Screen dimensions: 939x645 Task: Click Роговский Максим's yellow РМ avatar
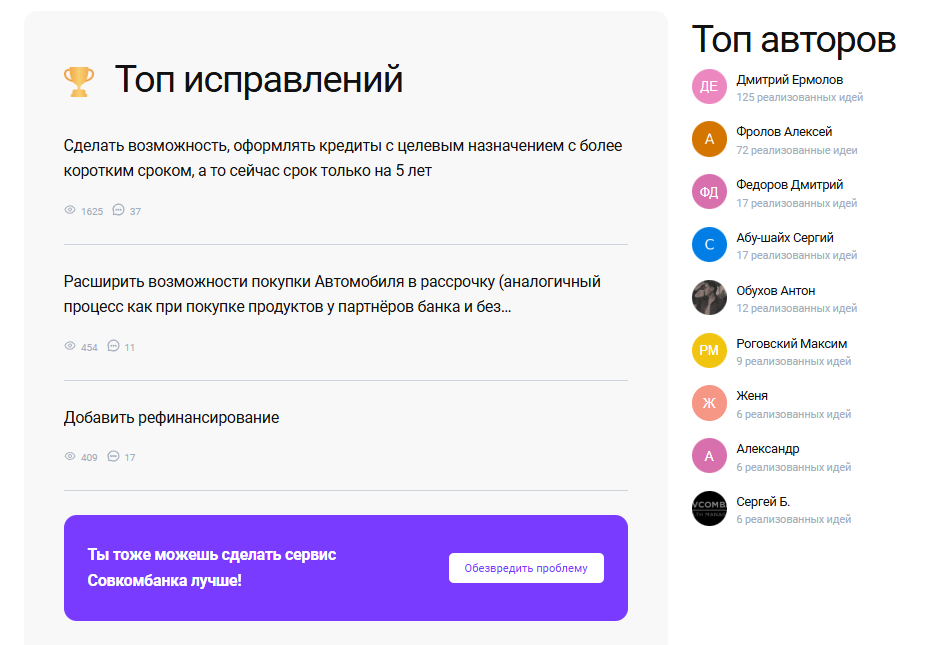click(x=709, y=350)
